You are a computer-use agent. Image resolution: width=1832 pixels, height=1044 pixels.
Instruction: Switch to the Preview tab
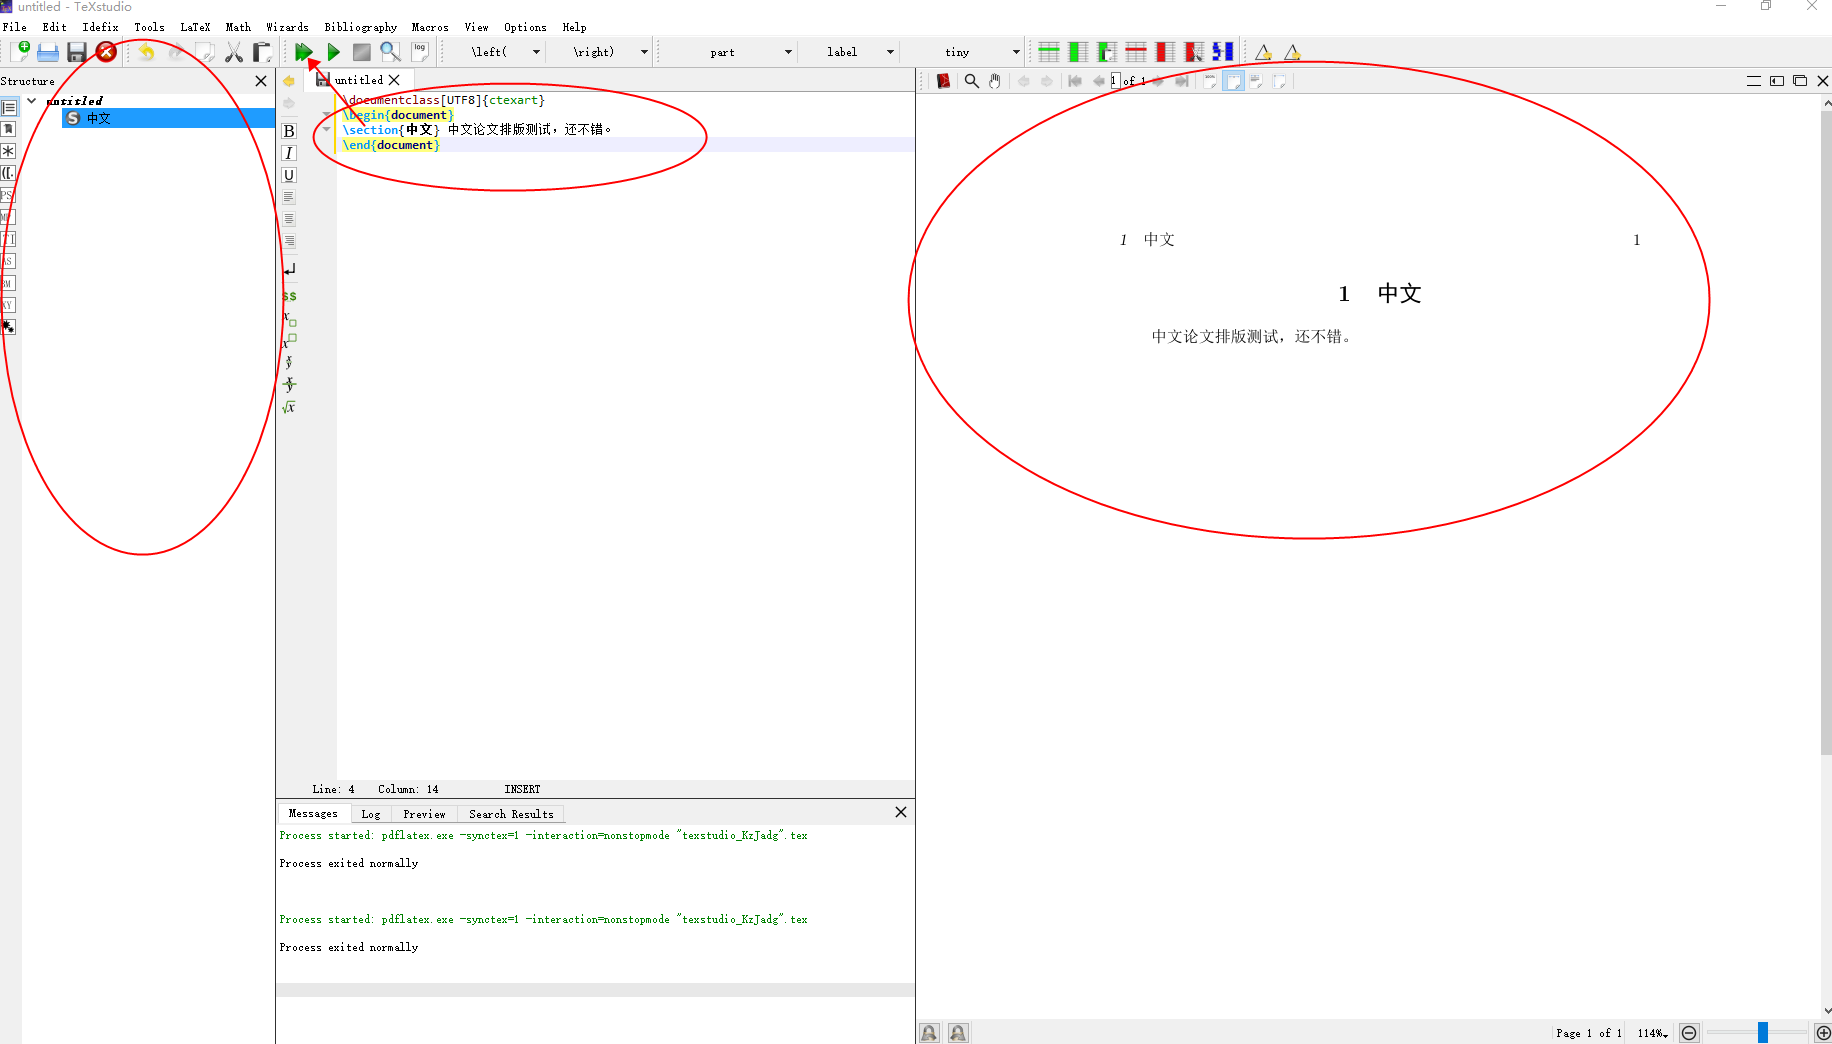(424, 813)
